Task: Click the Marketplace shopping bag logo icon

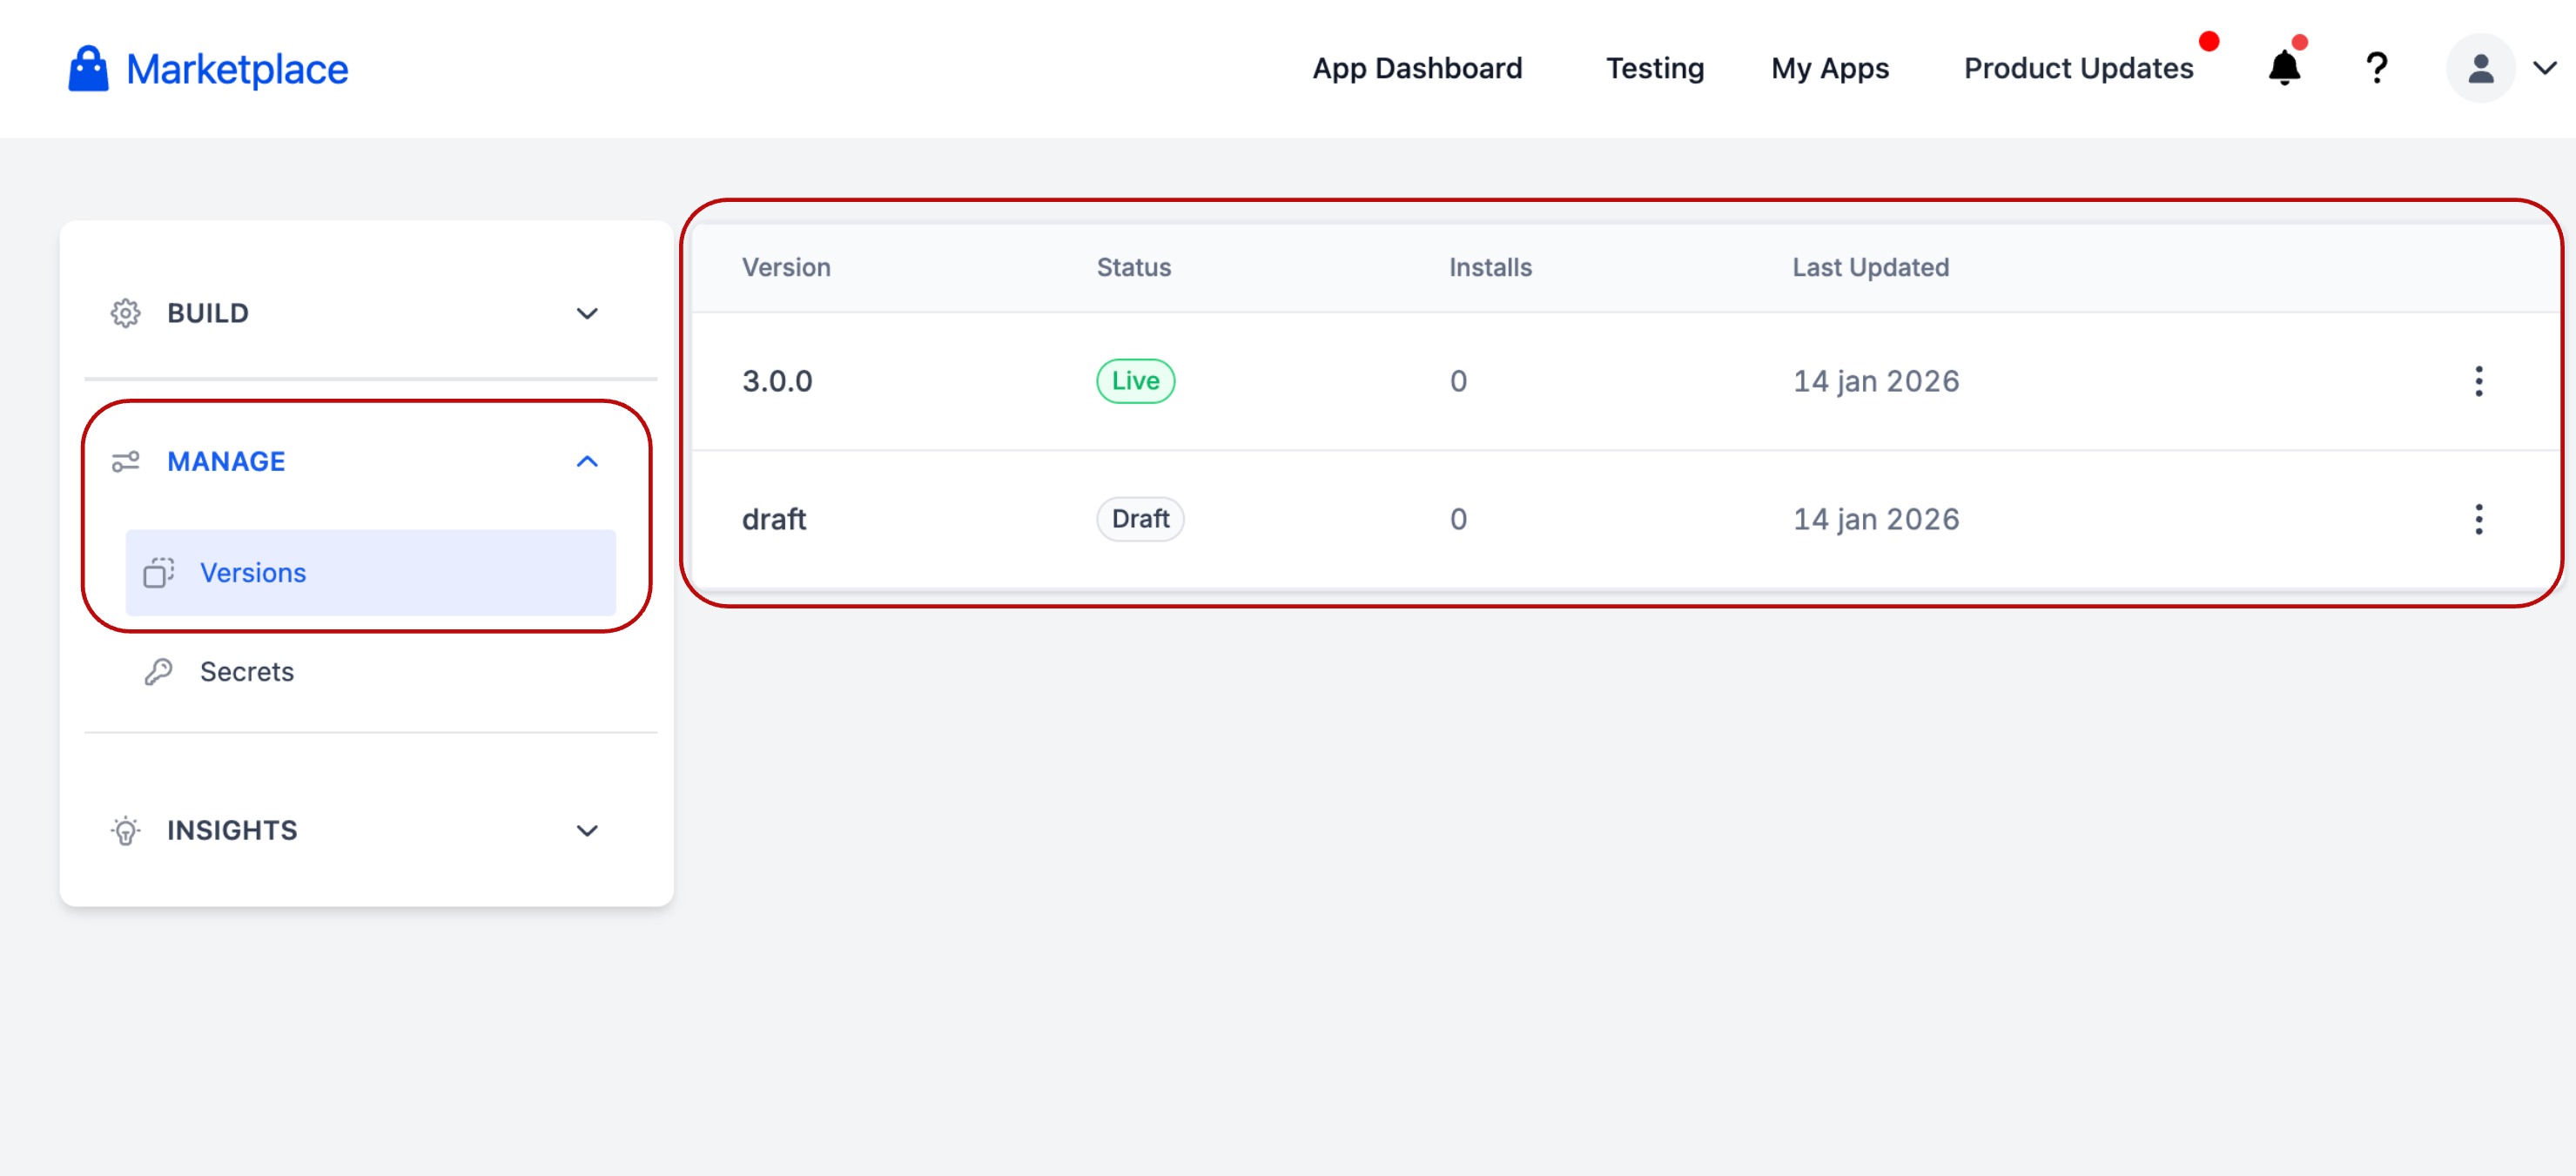Action: 88,68
